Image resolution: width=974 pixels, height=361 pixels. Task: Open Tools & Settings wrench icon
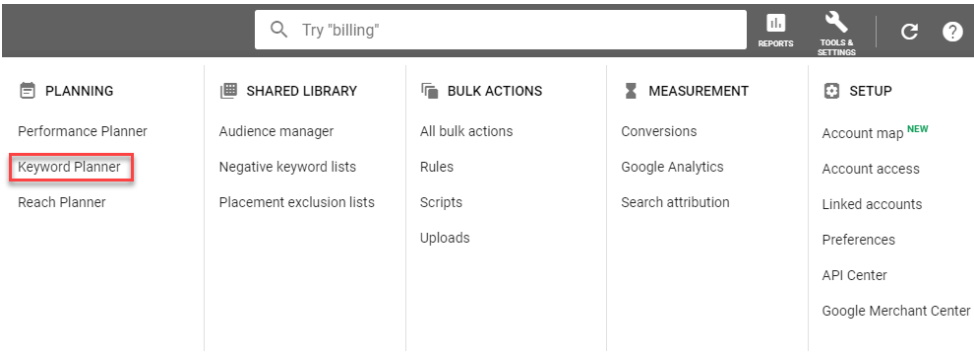point(835,23)
